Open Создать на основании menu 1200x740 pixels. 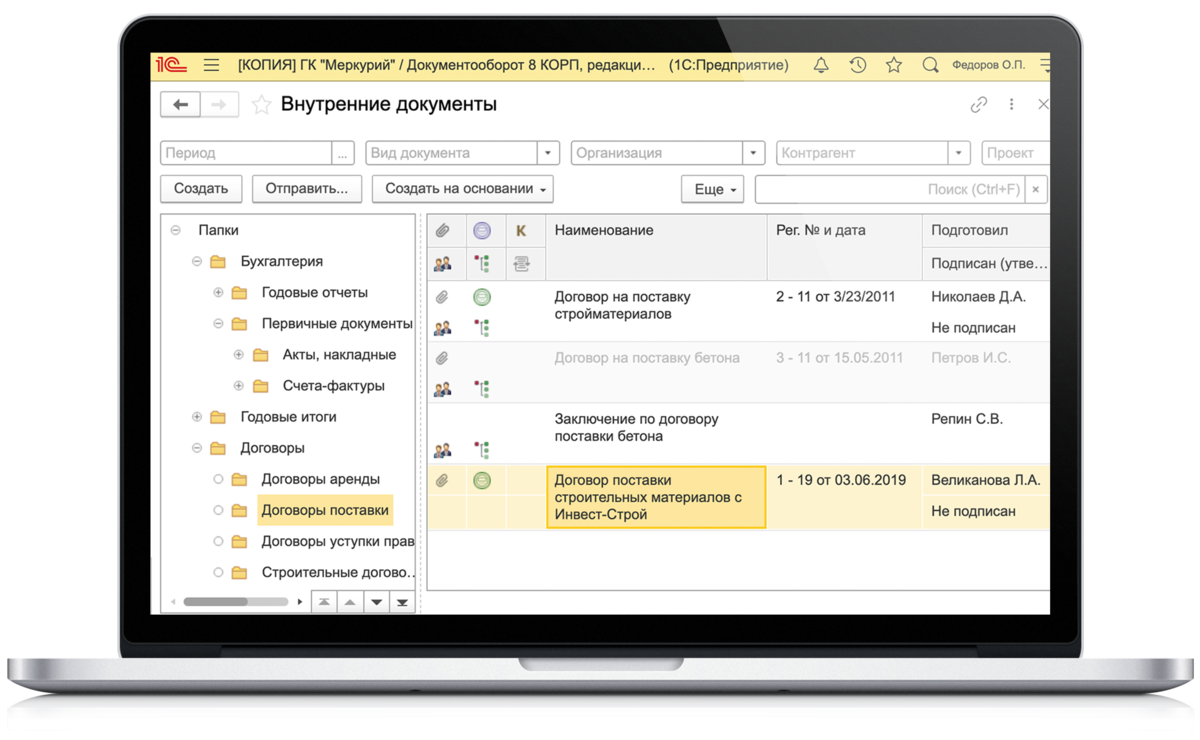462,189
